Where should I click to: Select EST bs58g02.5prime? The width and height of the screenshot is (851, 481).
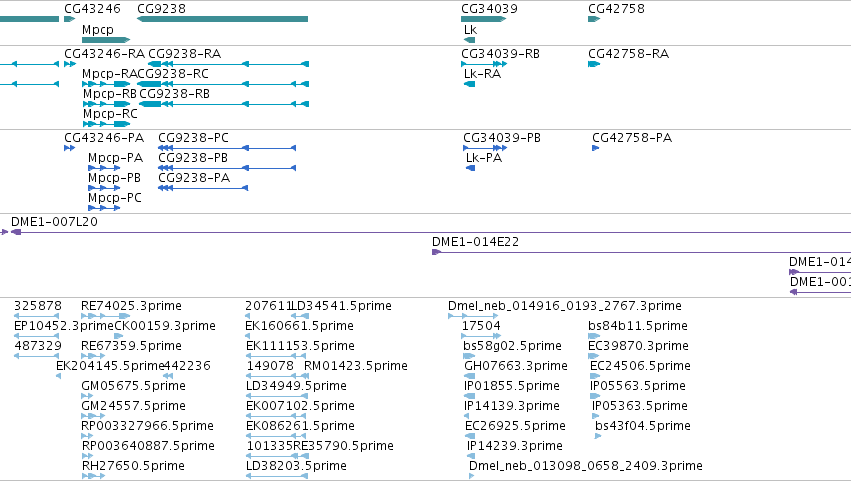(512, 346)
